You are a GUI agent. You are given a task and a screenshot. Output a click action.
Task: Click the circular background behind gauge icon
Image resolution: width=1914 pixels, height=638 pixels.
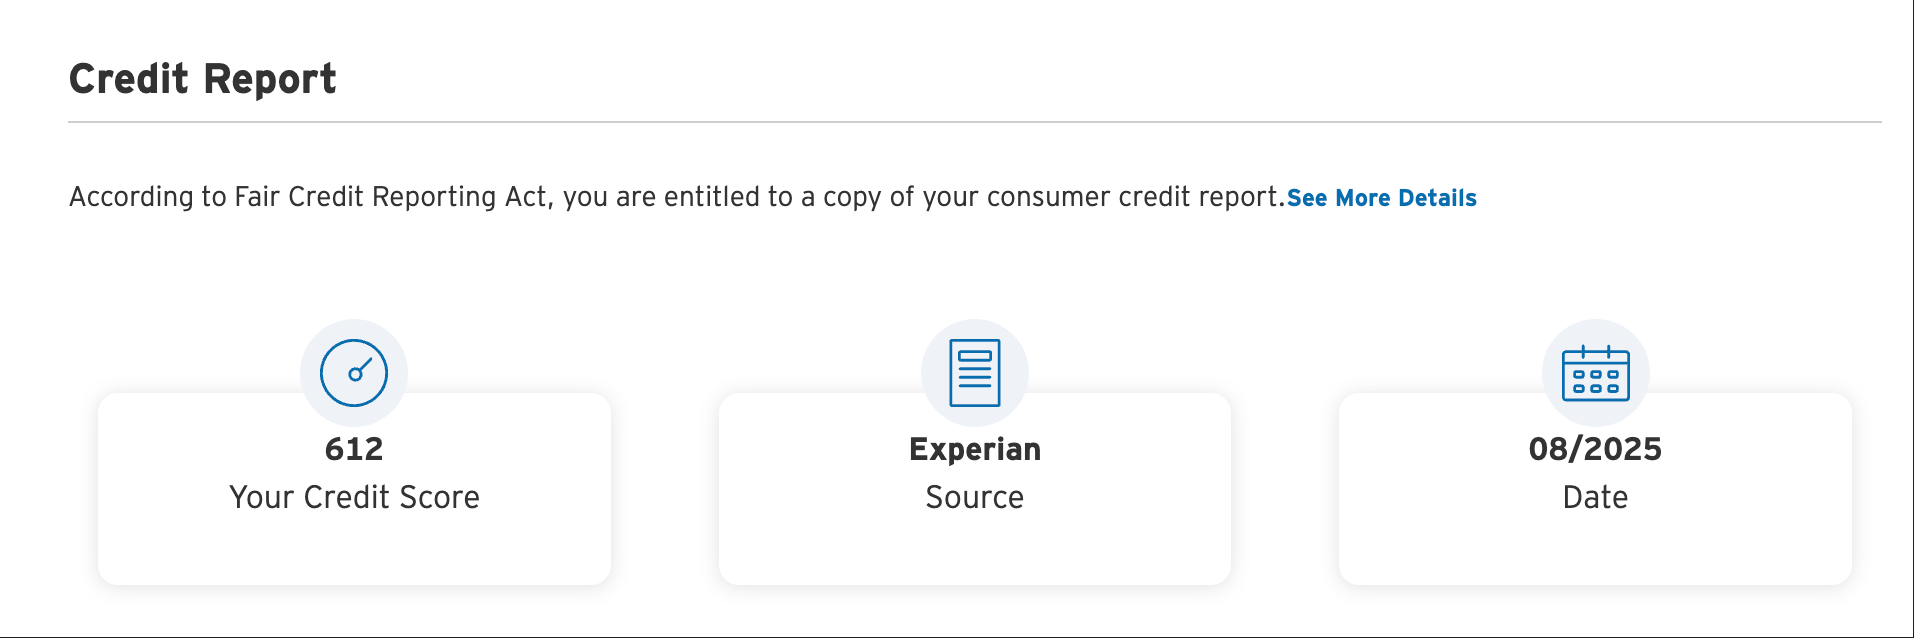click(354, 373)
